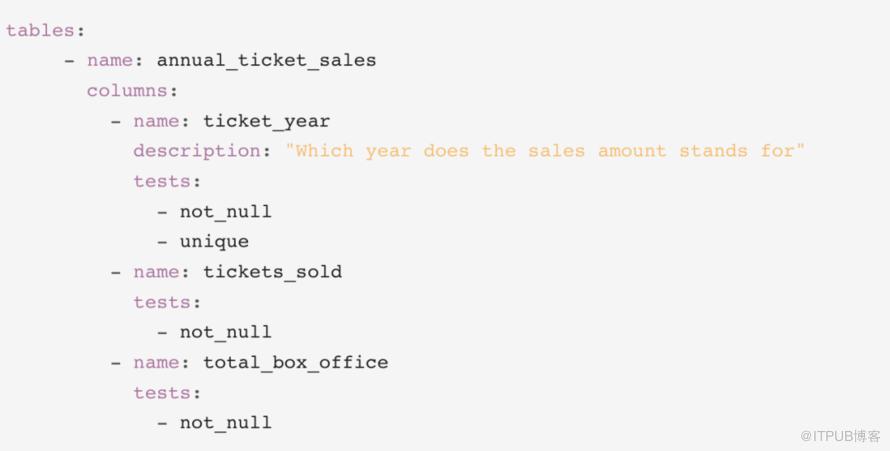This screenshot has height=451, width=890.
Task: Click the 'columns' key
Action: tap(127, 91)
